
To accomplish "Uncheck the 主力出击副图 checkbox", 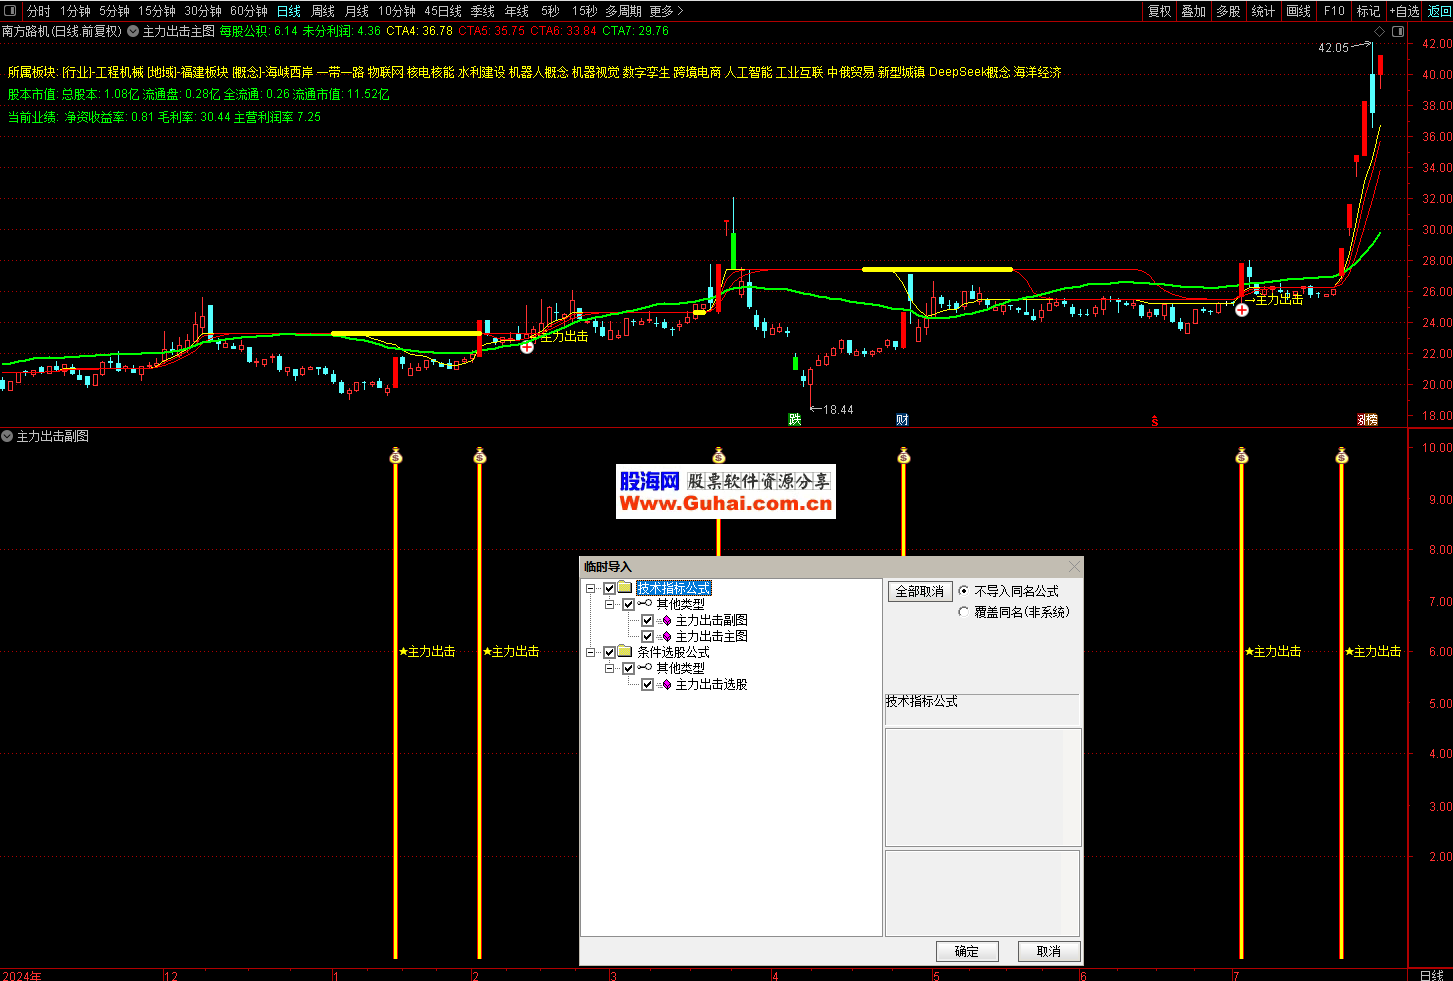I will 647,620.
